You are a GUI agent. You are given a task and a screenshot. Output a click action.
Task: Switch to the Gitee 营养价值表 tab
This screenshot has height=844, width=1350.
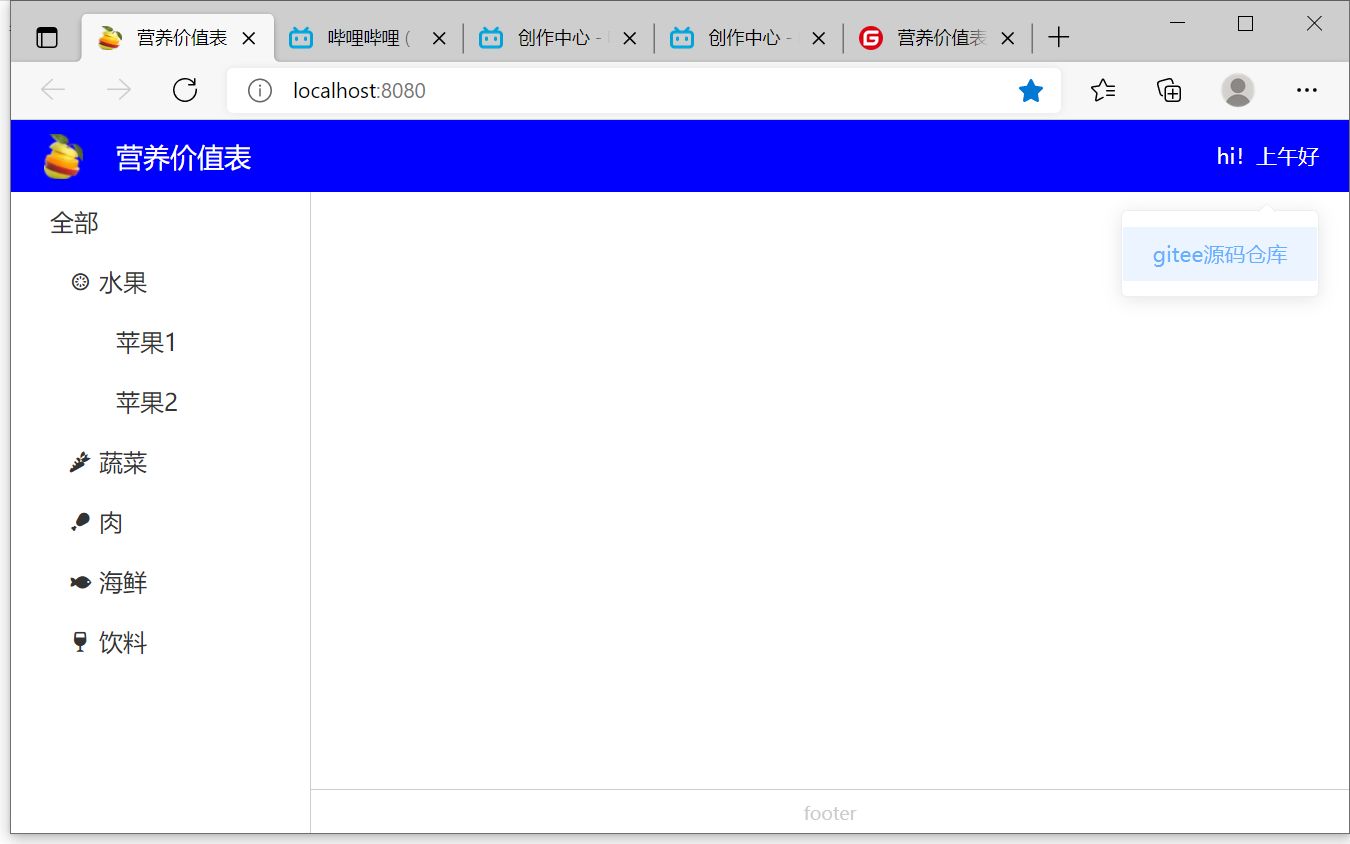[x=937, y=38]
